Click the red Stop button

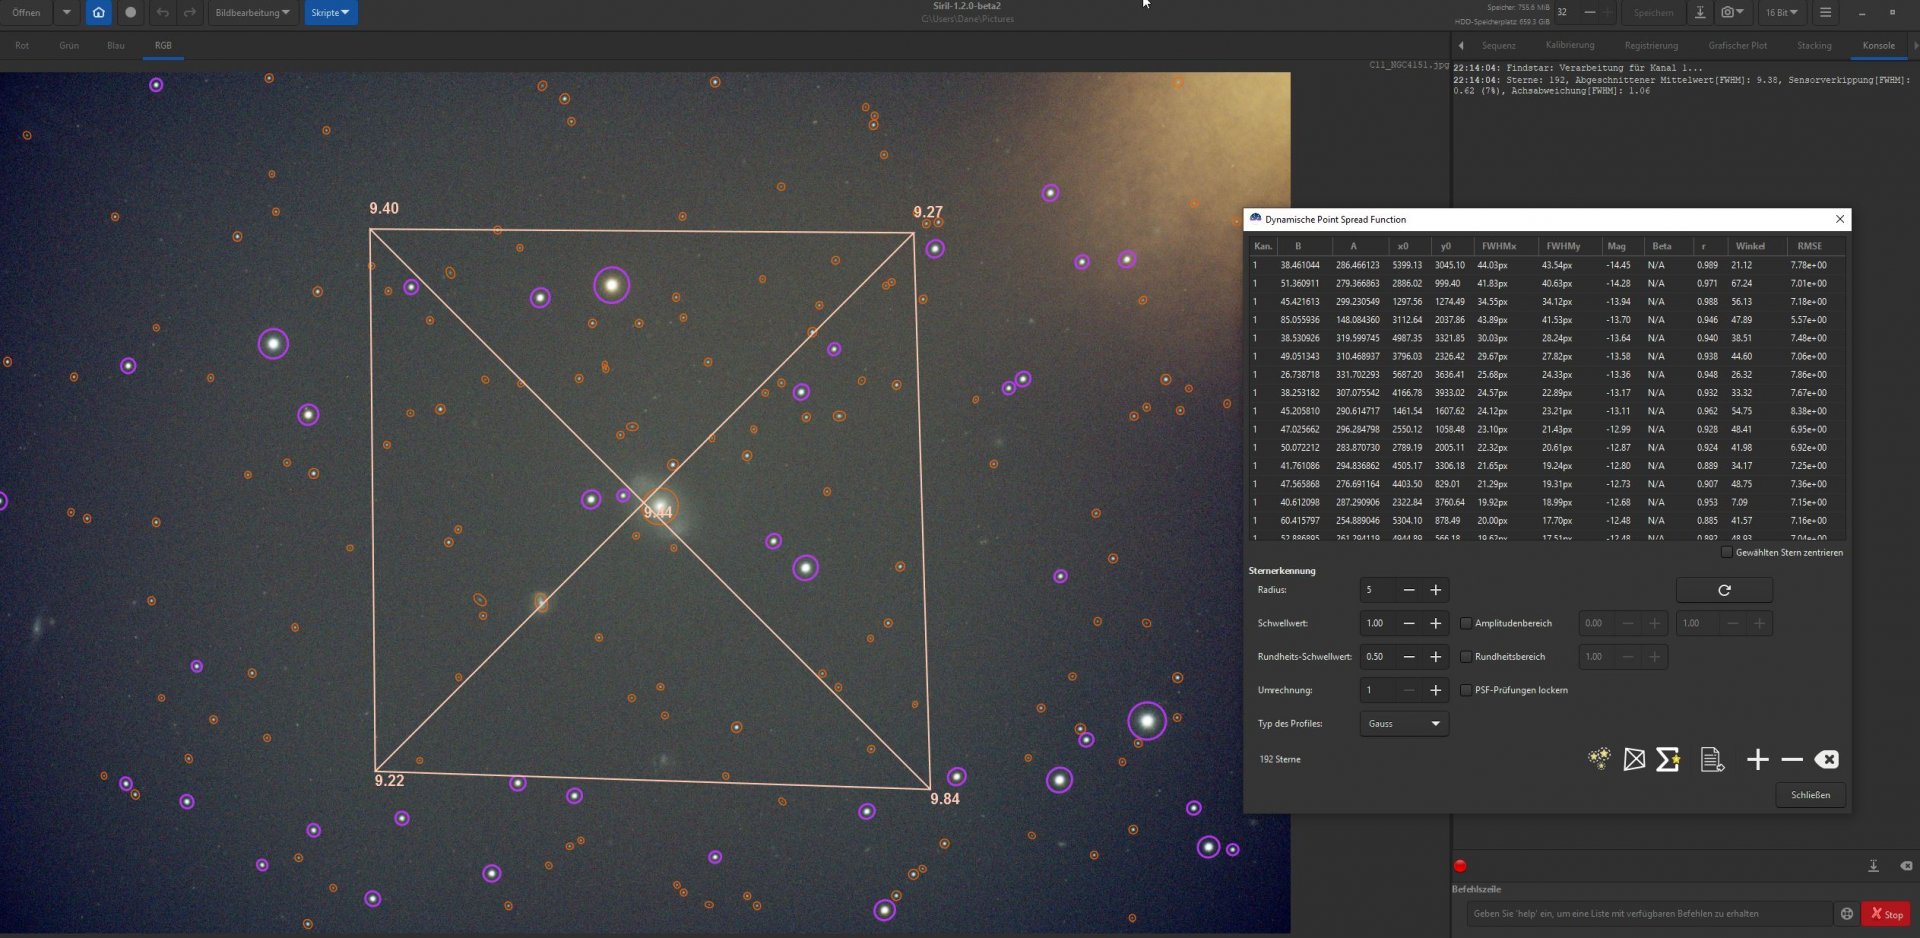[x=1886, y=914]
